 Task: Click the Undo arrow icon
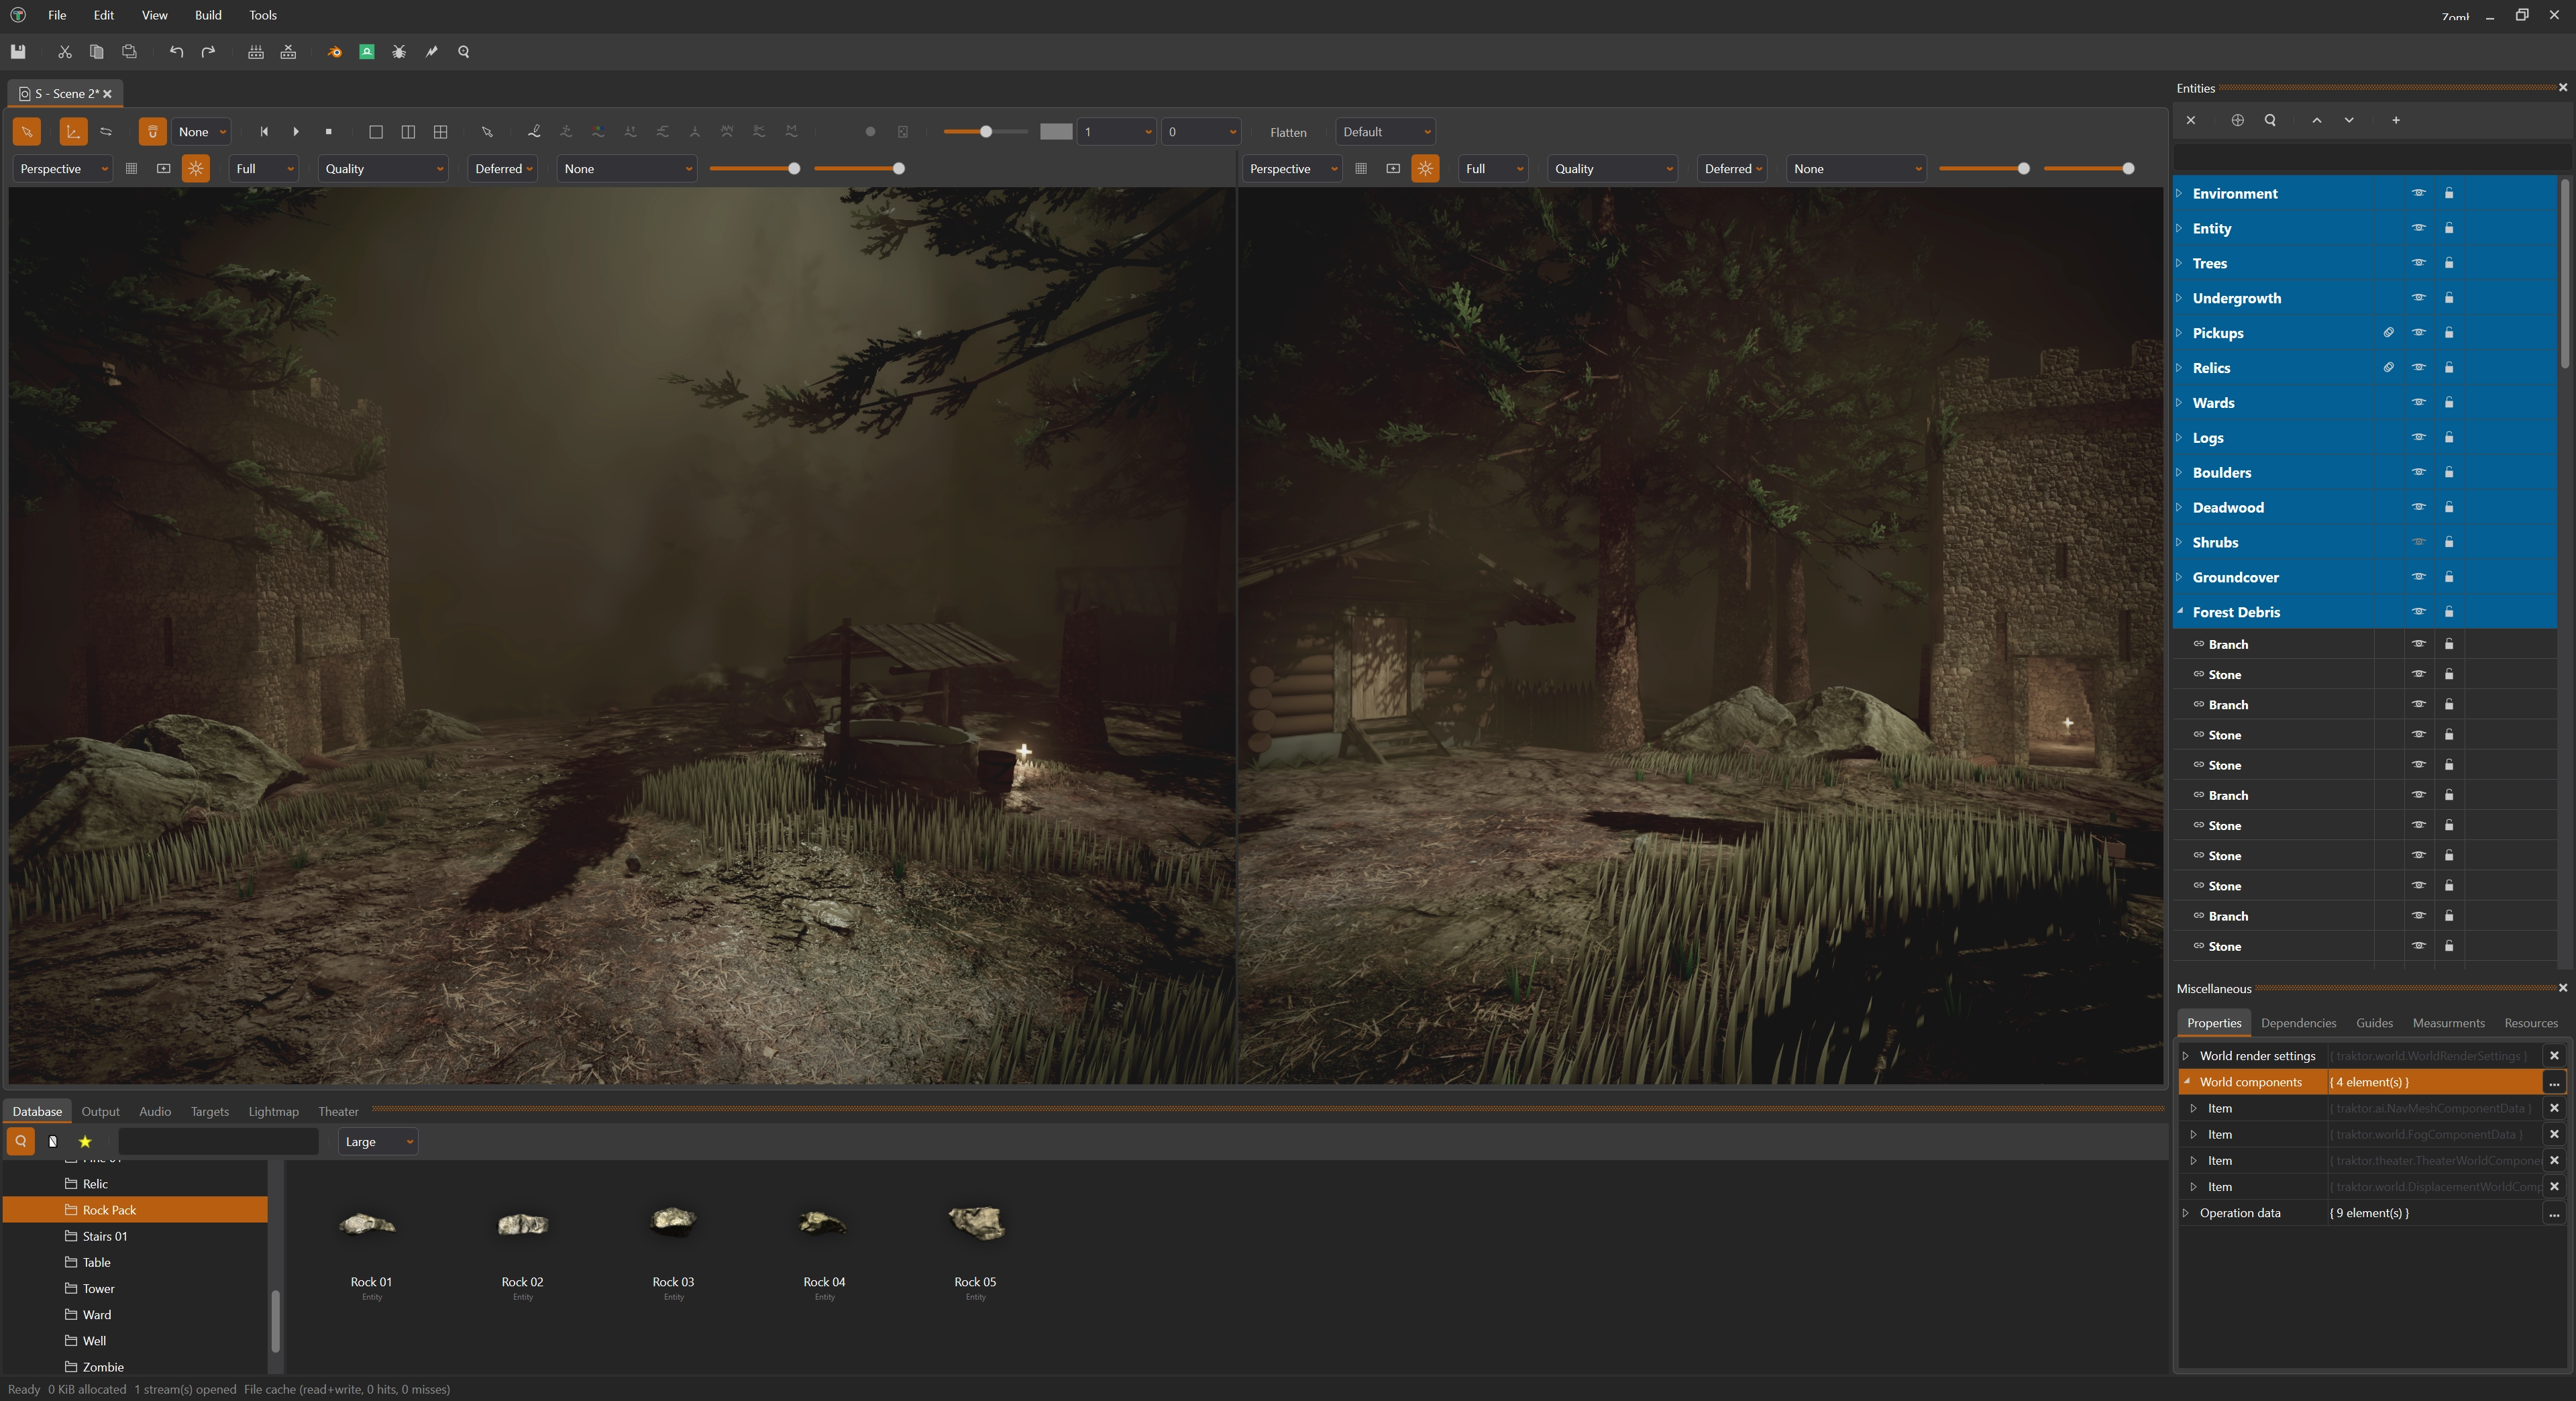176,52
